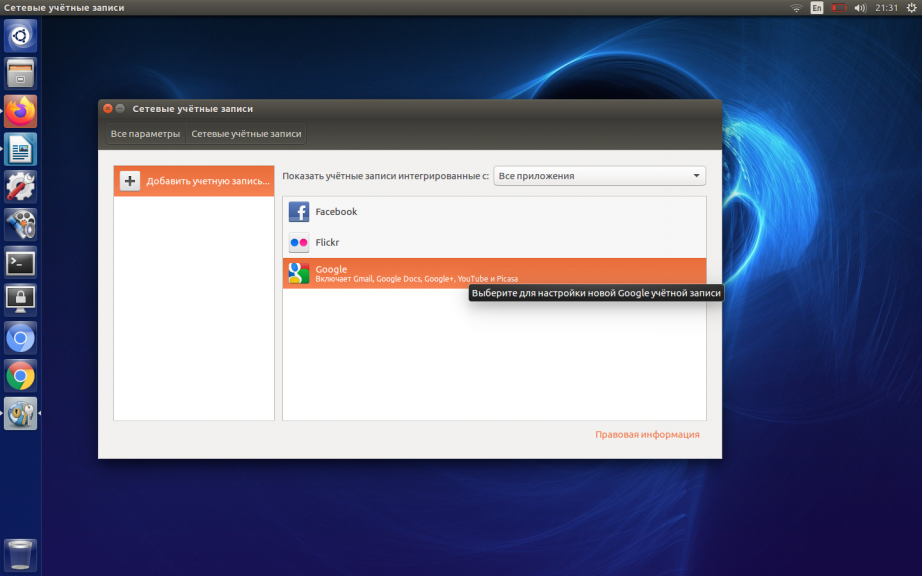Open the Wi-Fi network indicator
The width and height of the screenshot is (922, 576).
[x=796, y=8]
